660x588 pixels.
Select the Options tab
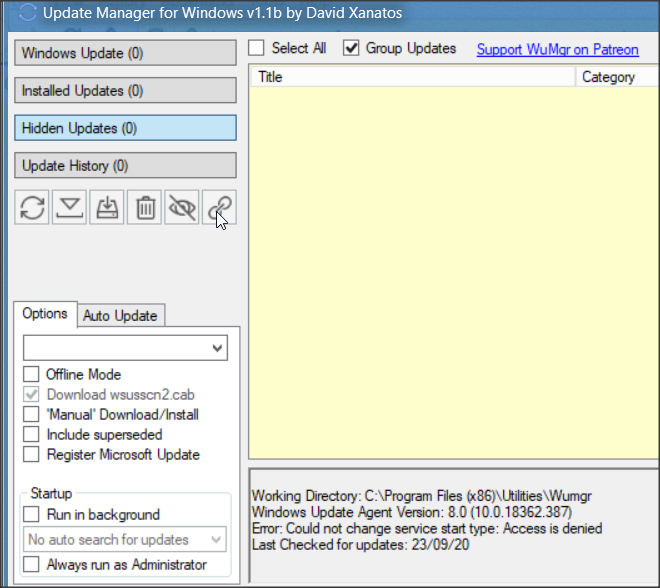45,314
